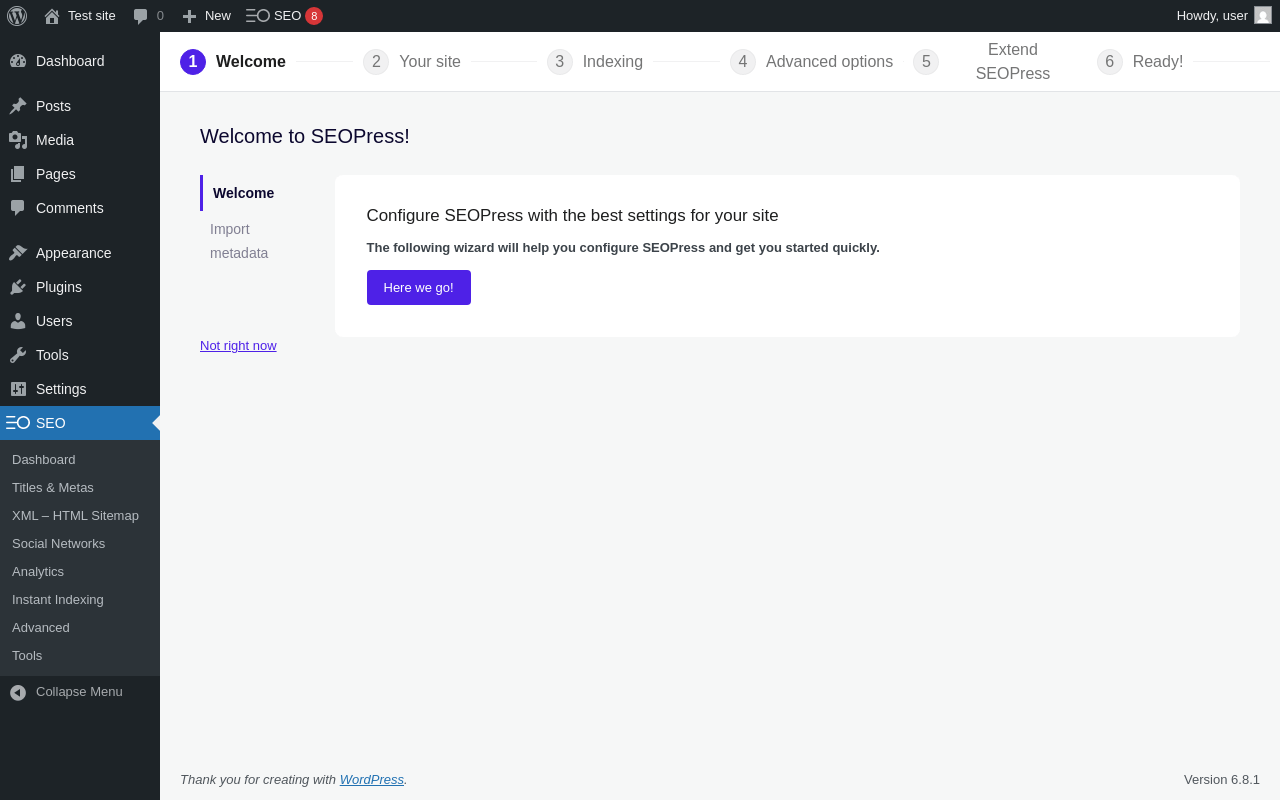Image resolution: width=1280 pixels, height=800 pixels.
Task: Select the Welcome wizard step label
Action: click(x=251, y=62)
